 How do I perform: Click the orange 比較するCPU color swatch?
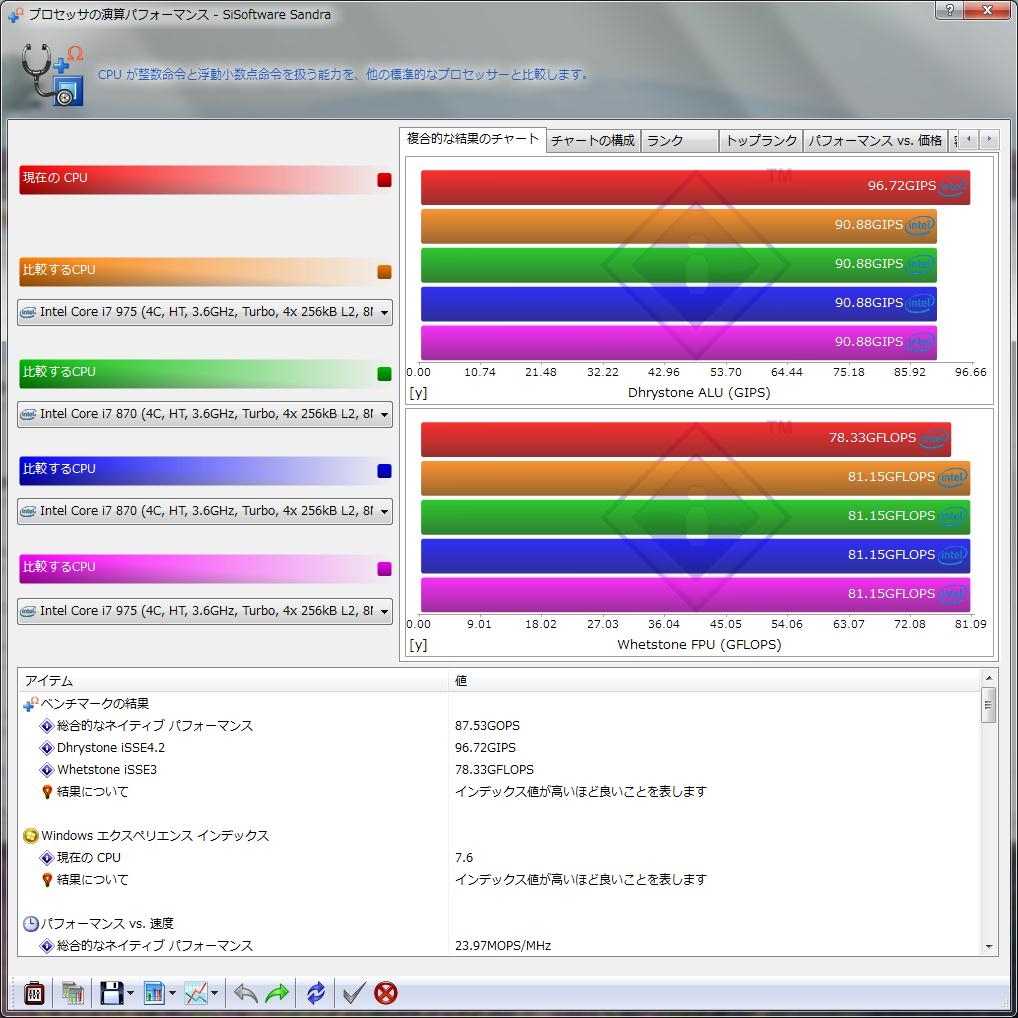[384, 272]
